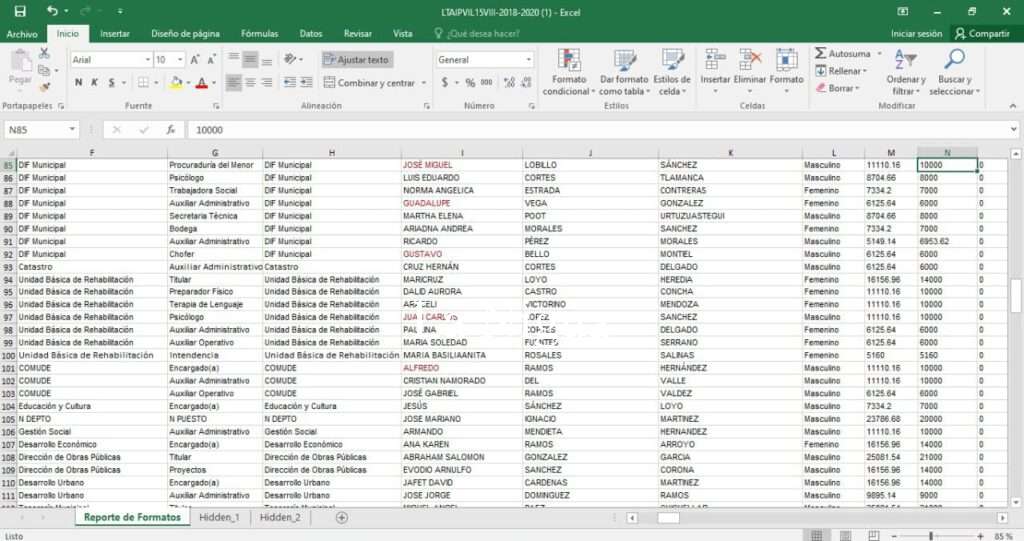Expand the General number format dropdown

[x=529, y=60]
